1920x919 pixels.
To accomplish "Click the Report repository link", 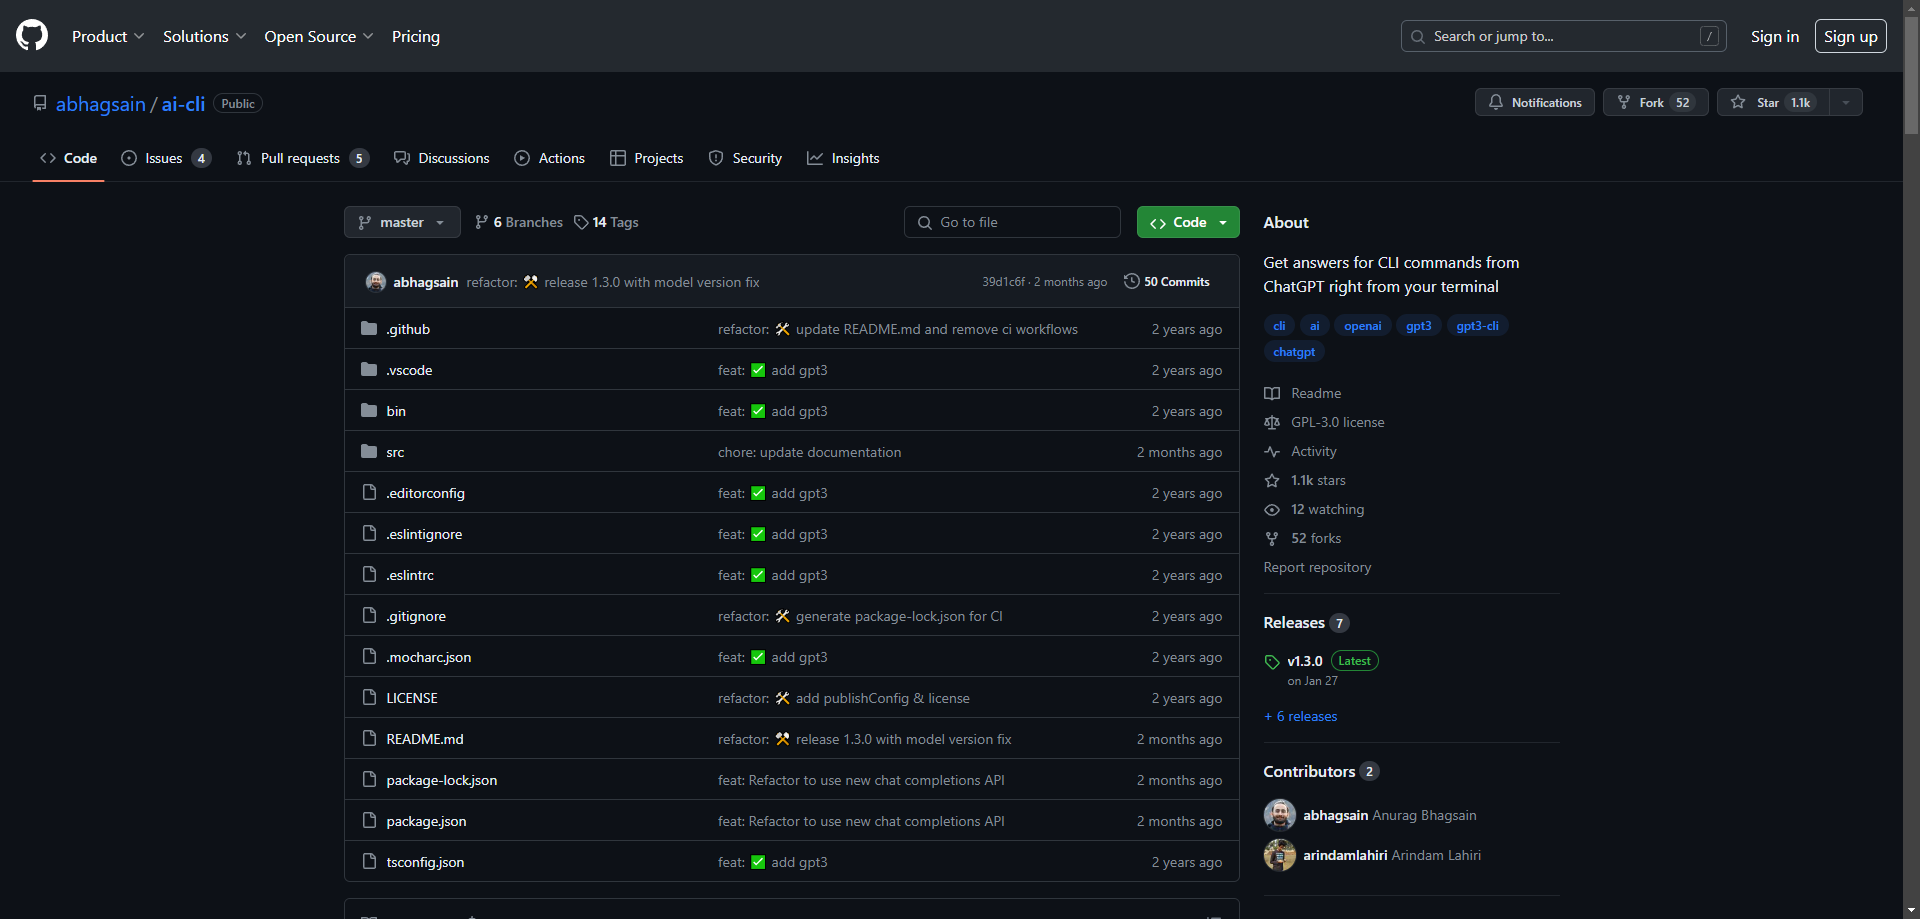I will (x=1317, y=567).
